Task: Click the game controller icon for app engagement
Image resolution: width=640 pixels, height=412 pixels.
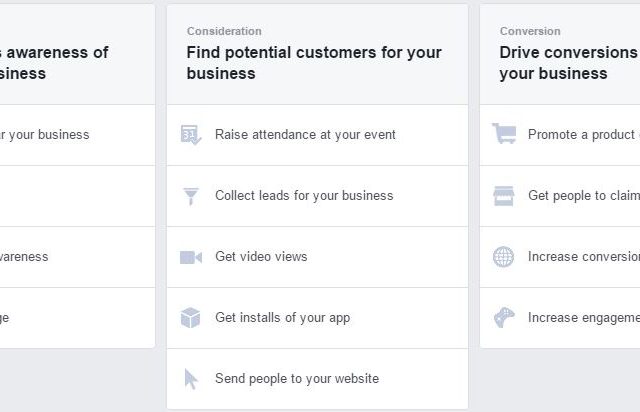Action: [x=504, y=317]
